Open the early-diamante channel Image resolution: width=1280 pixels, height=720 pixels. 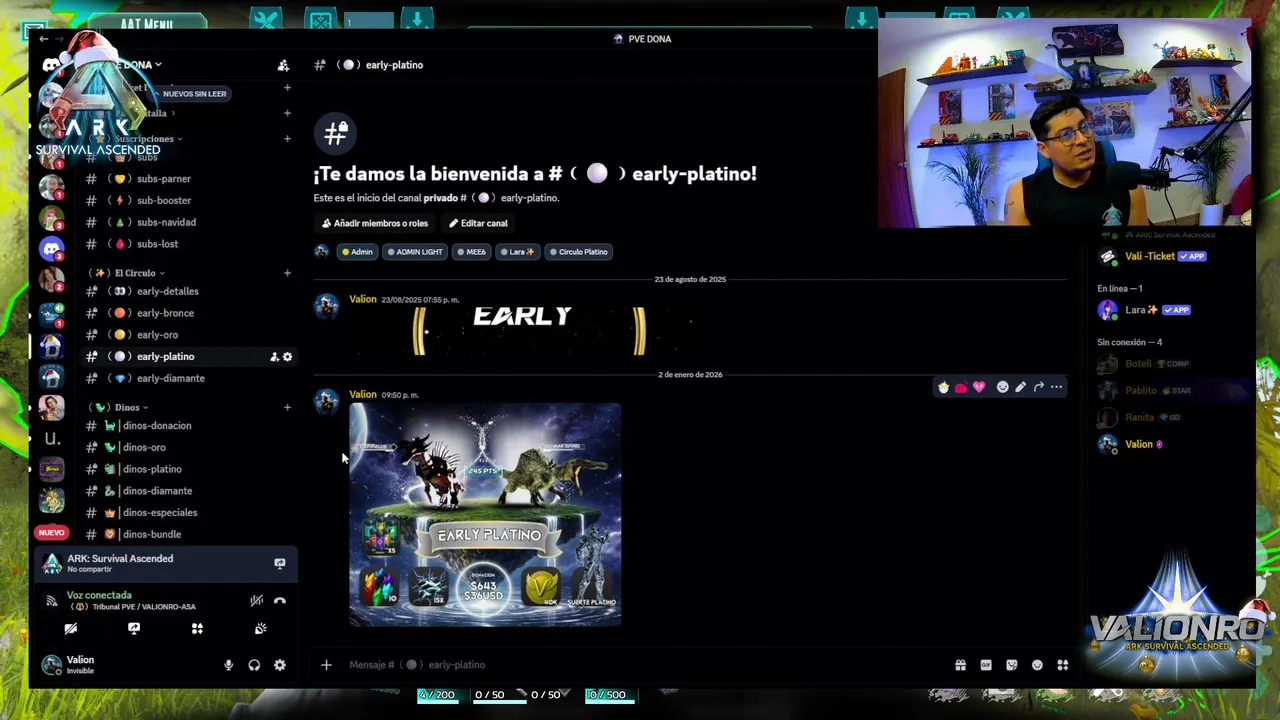click(188, 379)
